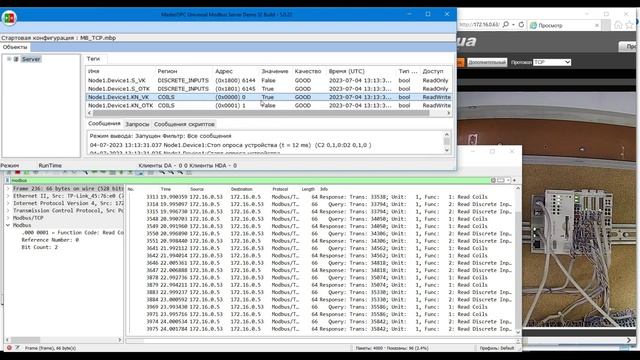Screen dimensions: 640x360
Task: Close the Просмотр browser tab
Action: [597, 25]
